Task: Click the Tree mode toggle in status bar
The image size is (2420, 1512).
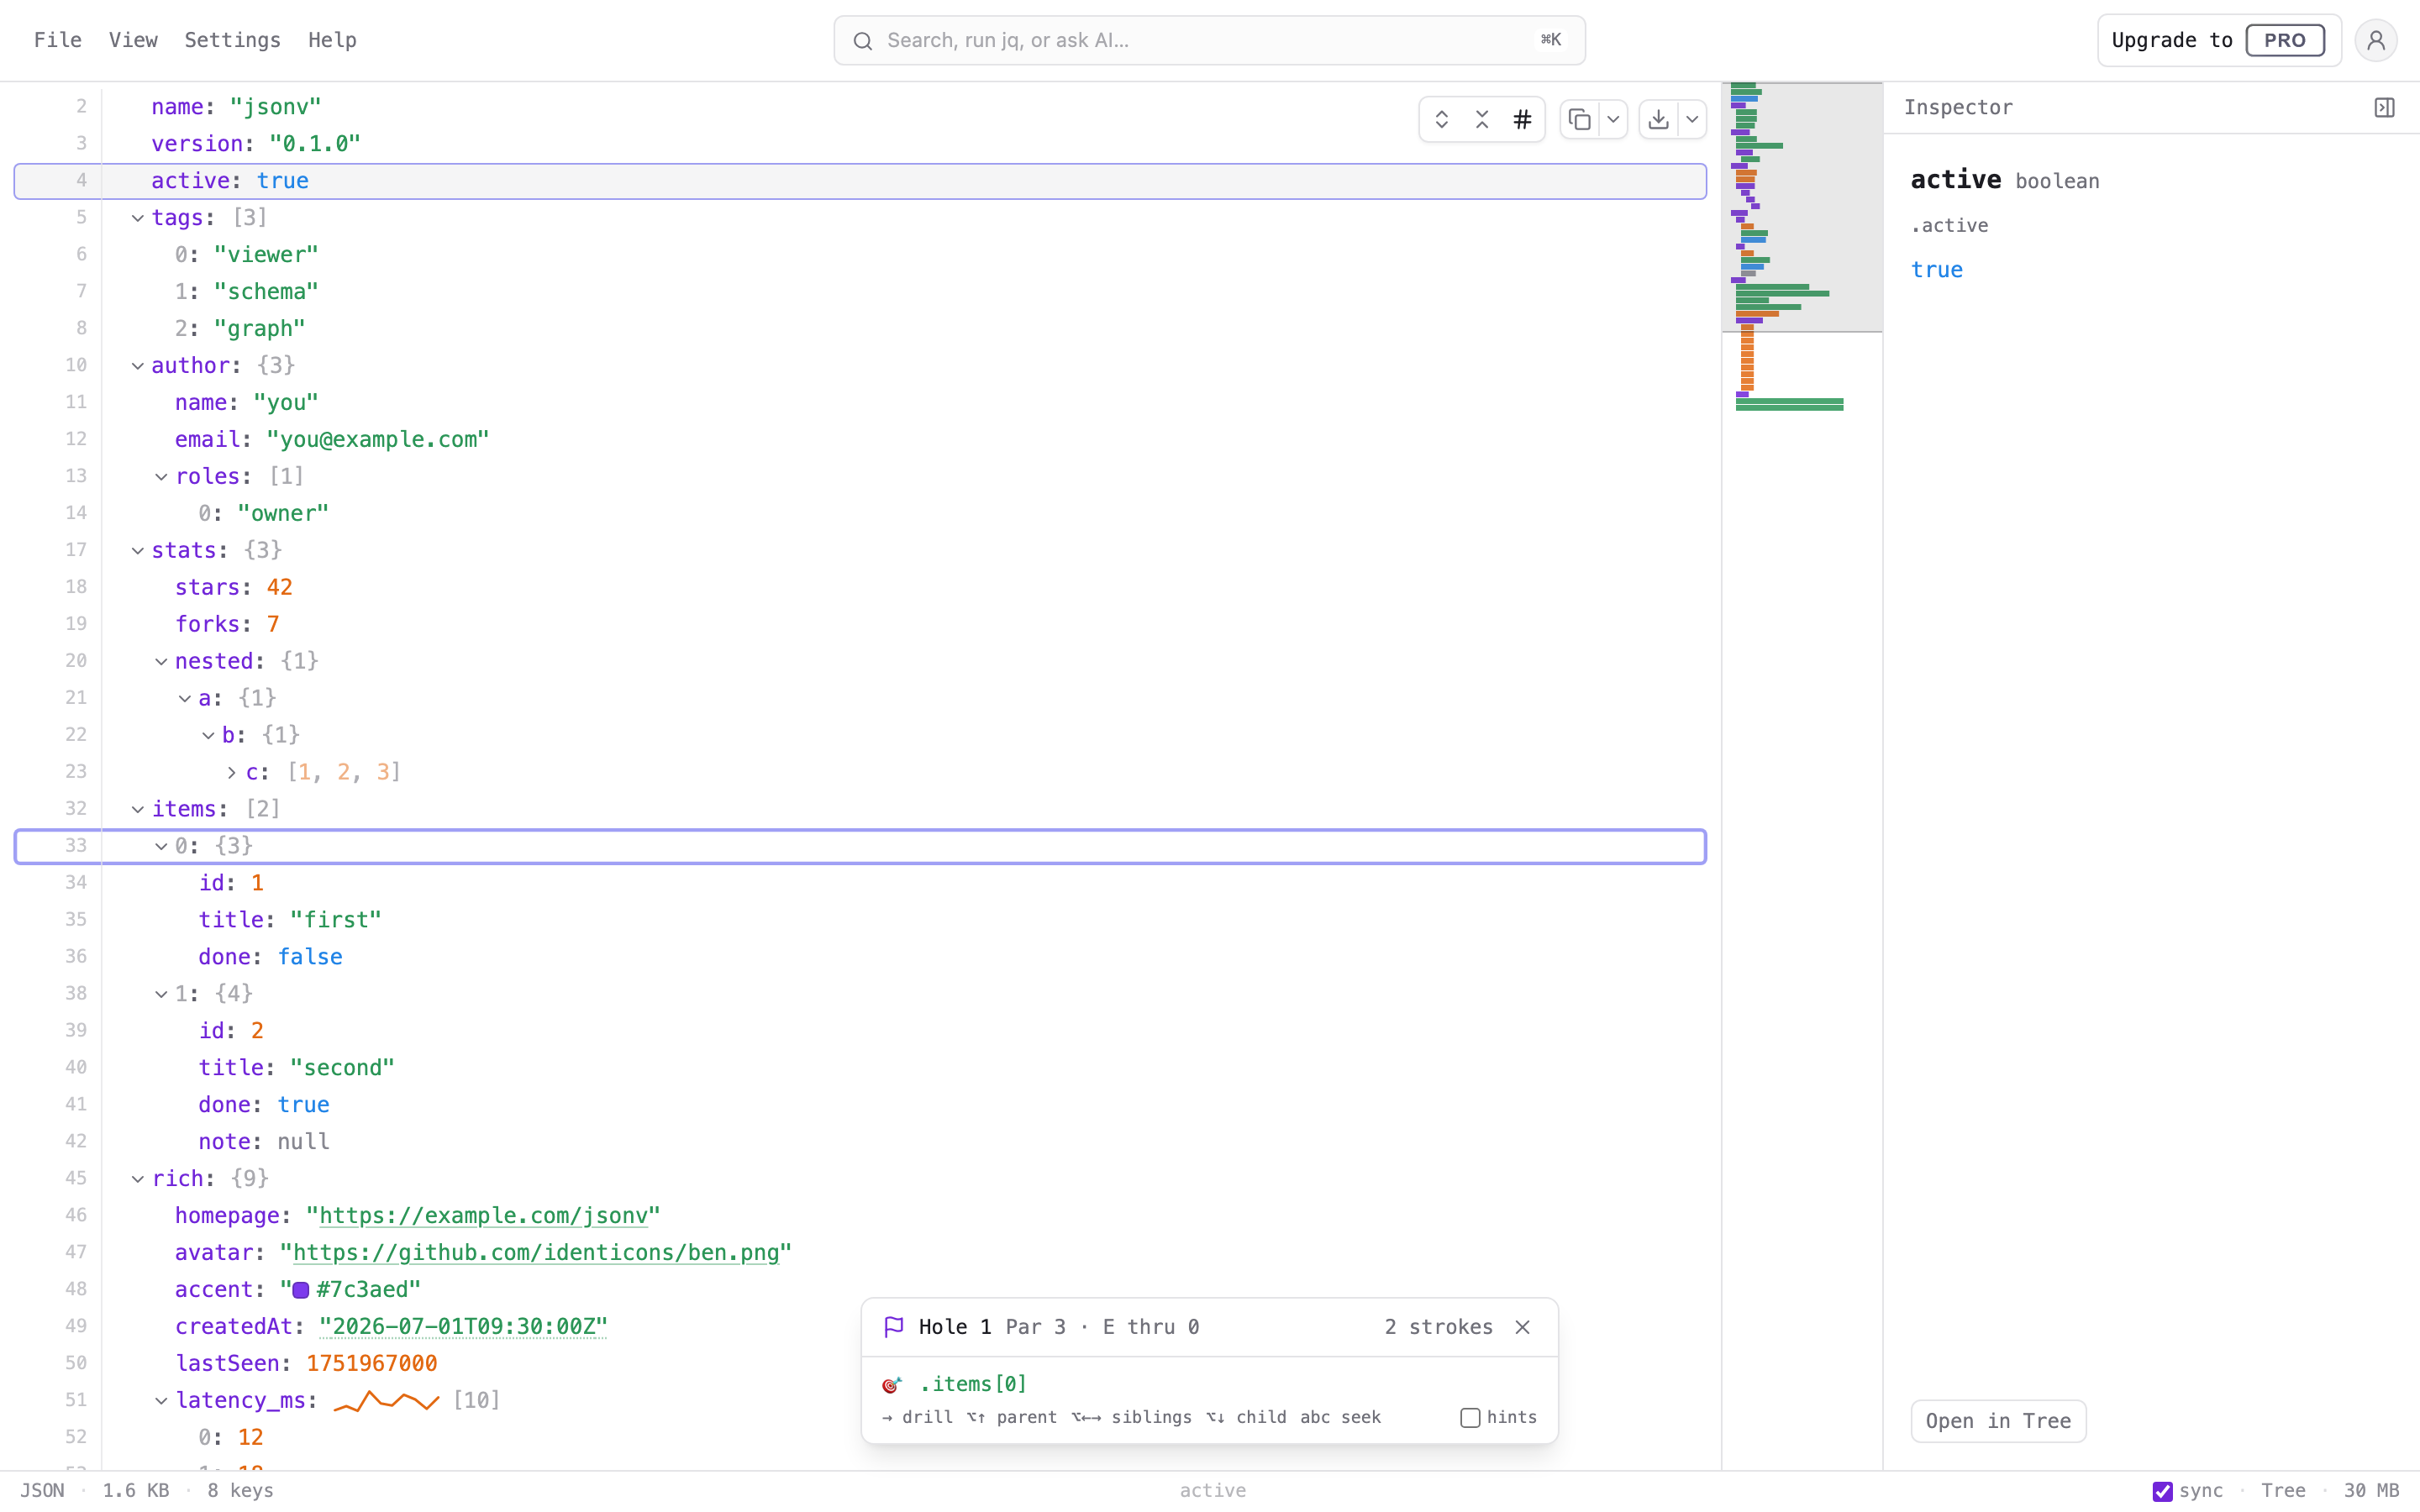Action: [2283, 1491]
